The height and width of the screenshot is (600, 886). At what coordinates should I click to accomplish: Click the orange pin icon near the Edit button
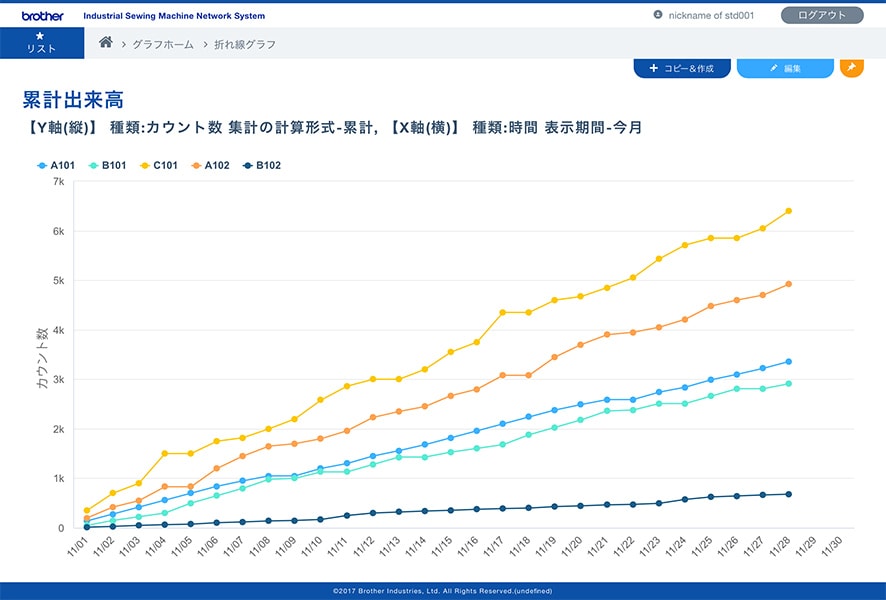pos(852,67)
